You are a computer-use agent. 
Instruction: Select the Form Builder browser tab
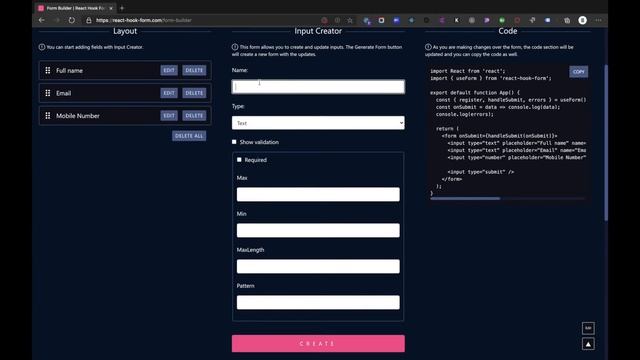point(75,8)
